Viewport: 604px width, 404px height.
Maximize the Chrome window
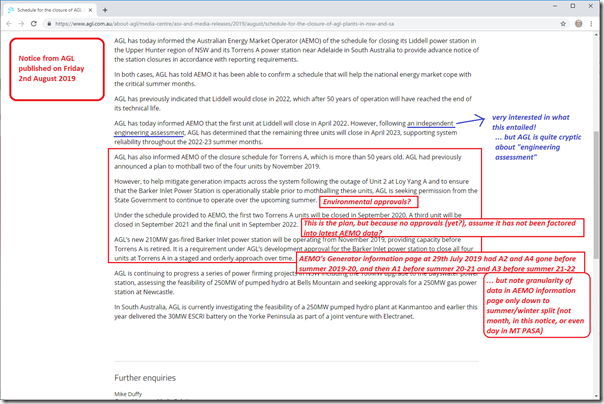[x=573, y=6]
